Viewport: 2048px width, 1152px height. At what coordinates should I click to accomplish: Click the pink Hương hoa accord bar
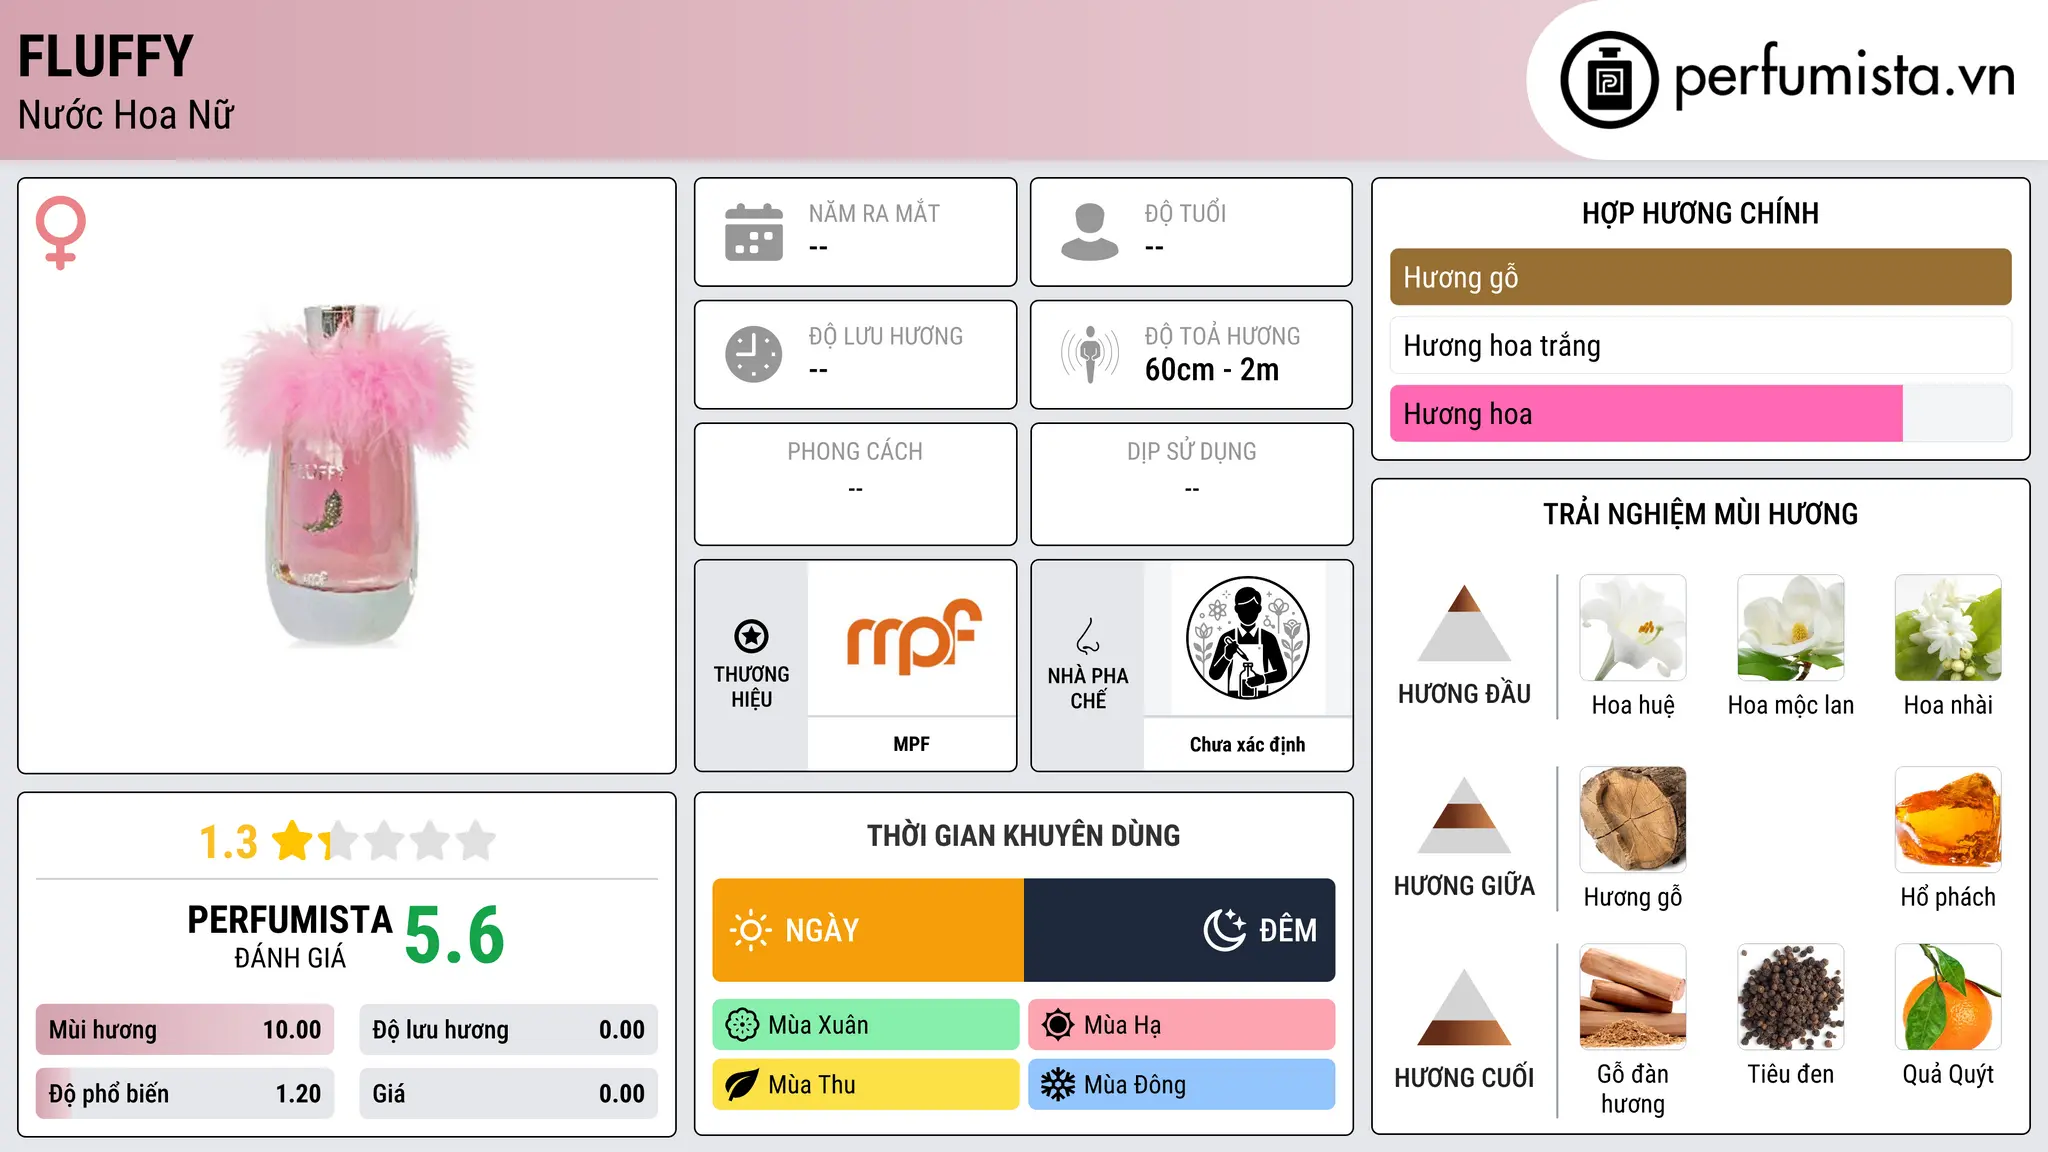(1701, 414)
